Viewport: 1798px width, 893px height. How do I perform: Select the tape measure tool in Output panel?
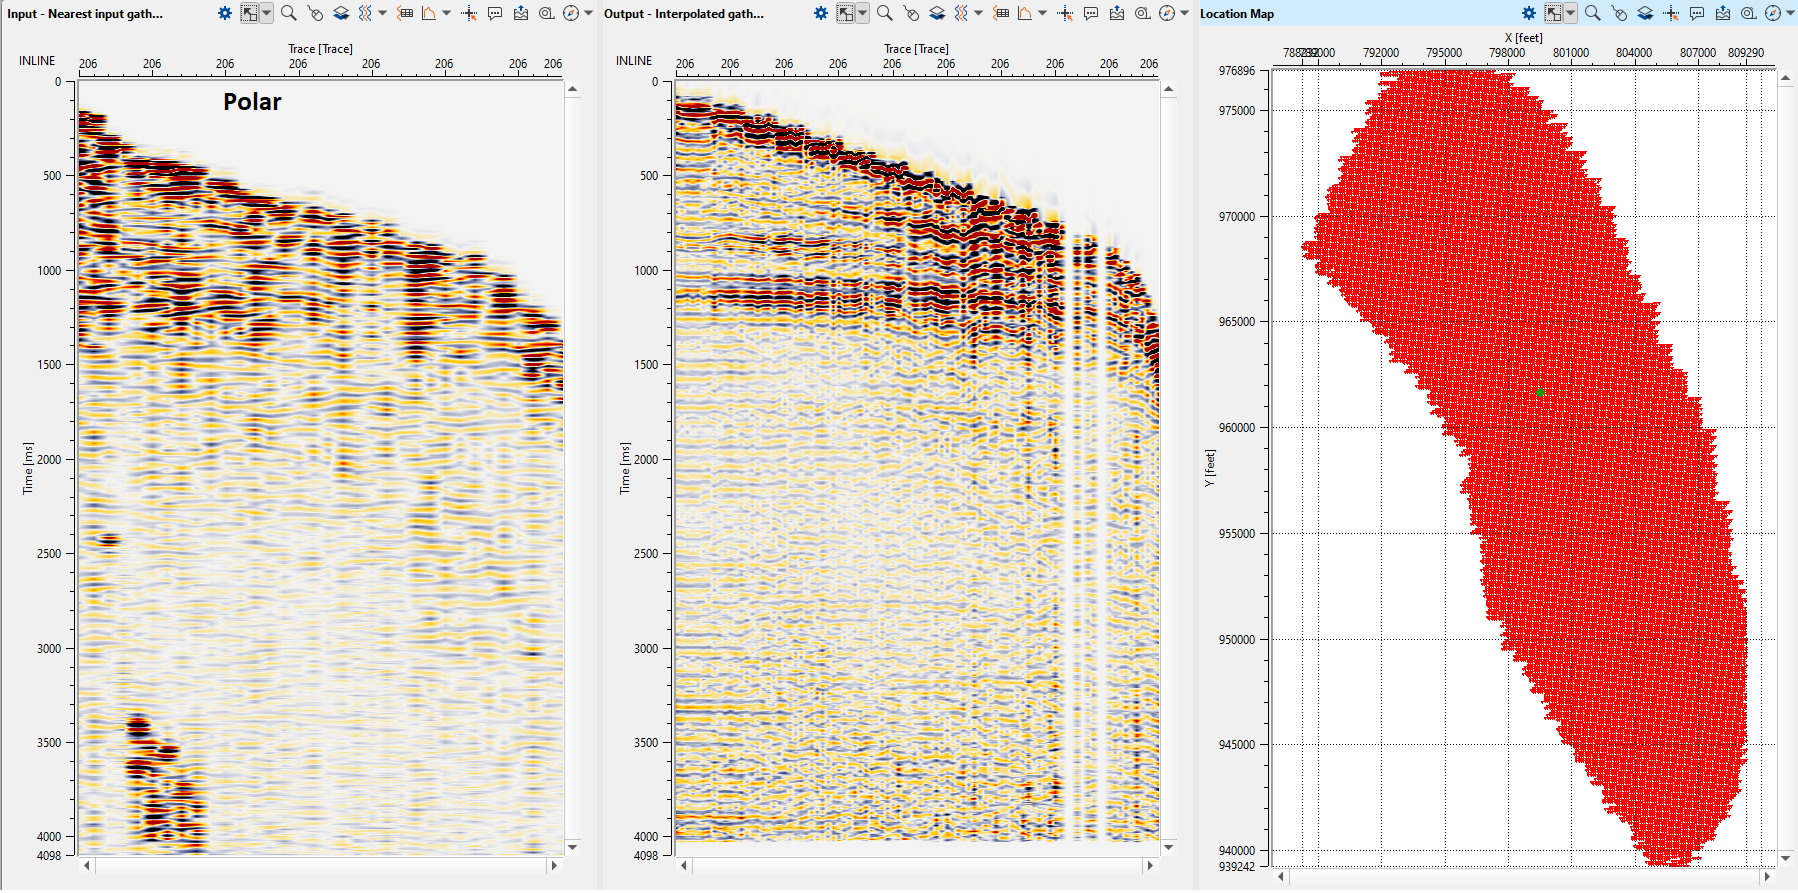[1143, 13]
